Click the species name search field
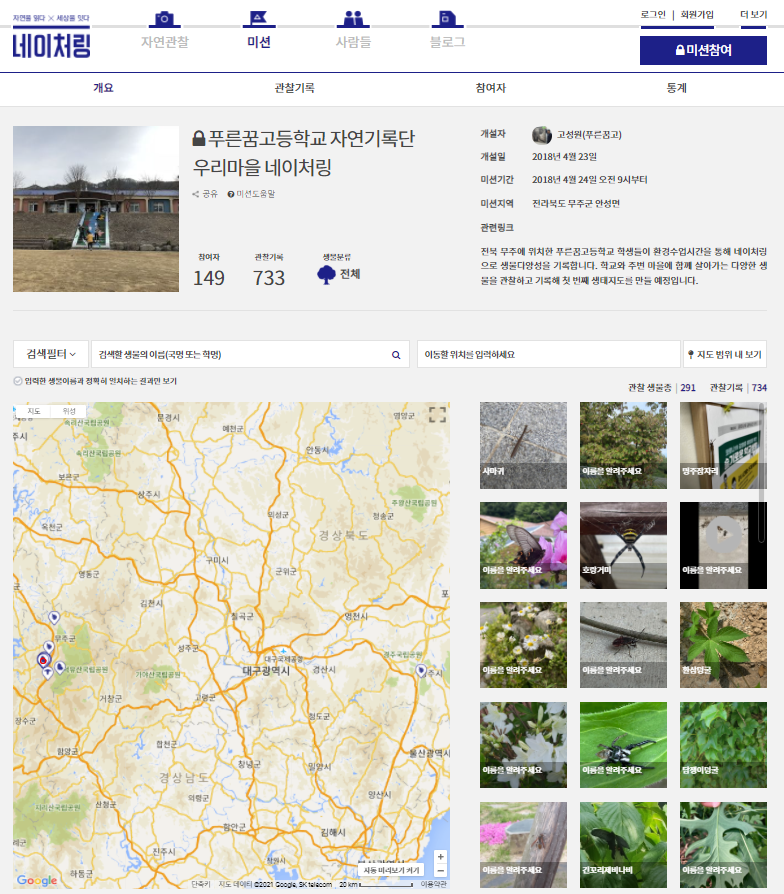The image size is (784, 894). (250, 354)
